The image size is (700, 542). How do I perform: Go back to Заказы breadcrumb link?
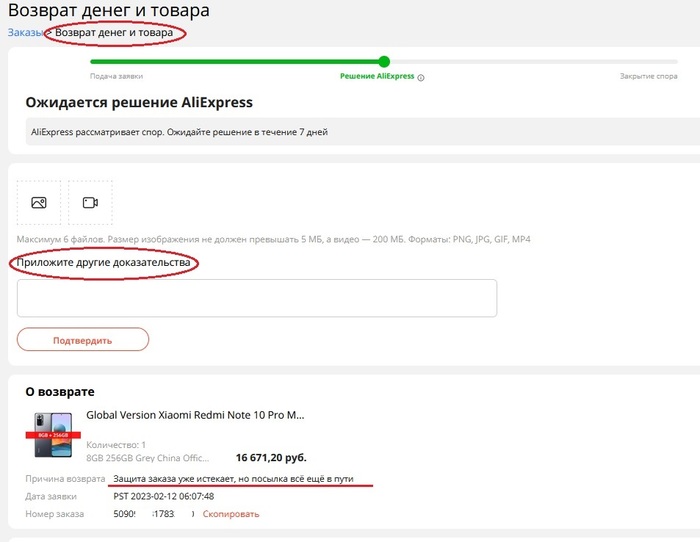(x=25, y=33)
